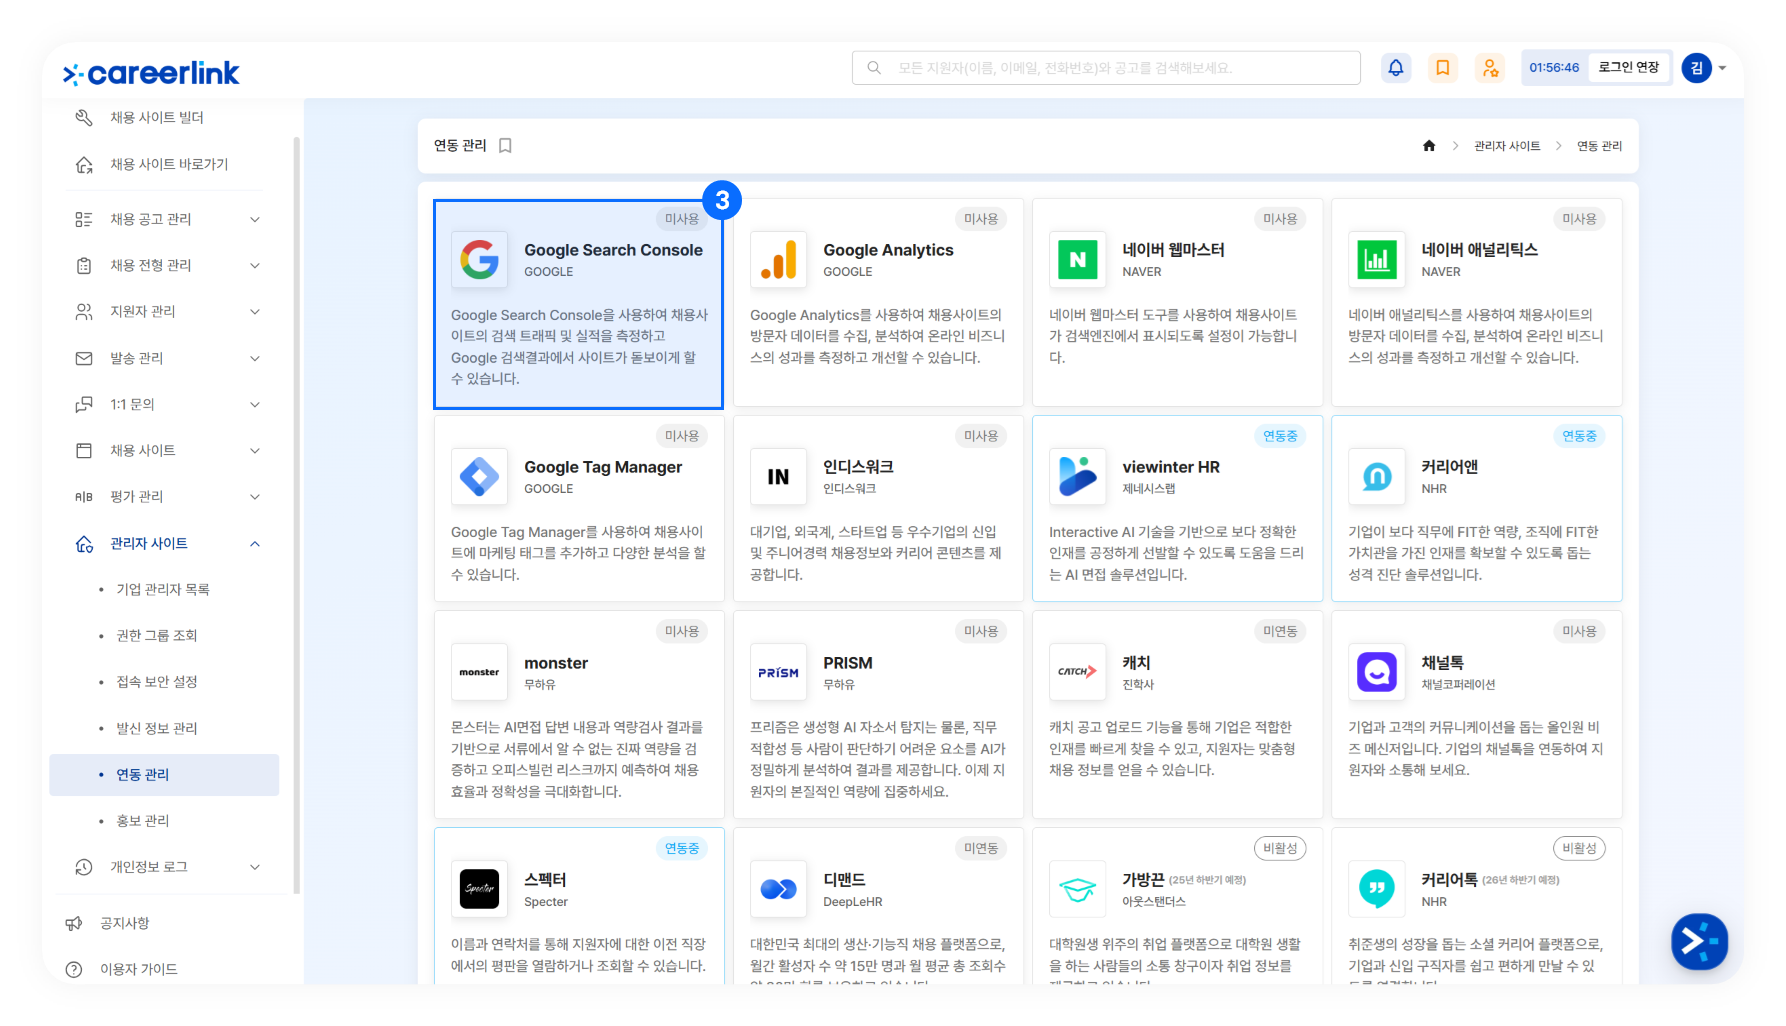Viewport: 1786px width, 1026px height.
Task: Open the profile dropdown arrow
Action: [x=1722, y=69]
